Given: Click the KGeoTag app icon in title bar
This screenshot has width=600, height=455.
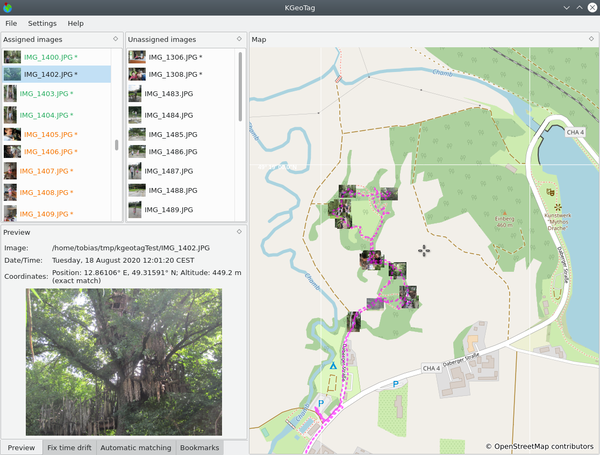Looking at the screenshot, I should (x=11, y=7).
